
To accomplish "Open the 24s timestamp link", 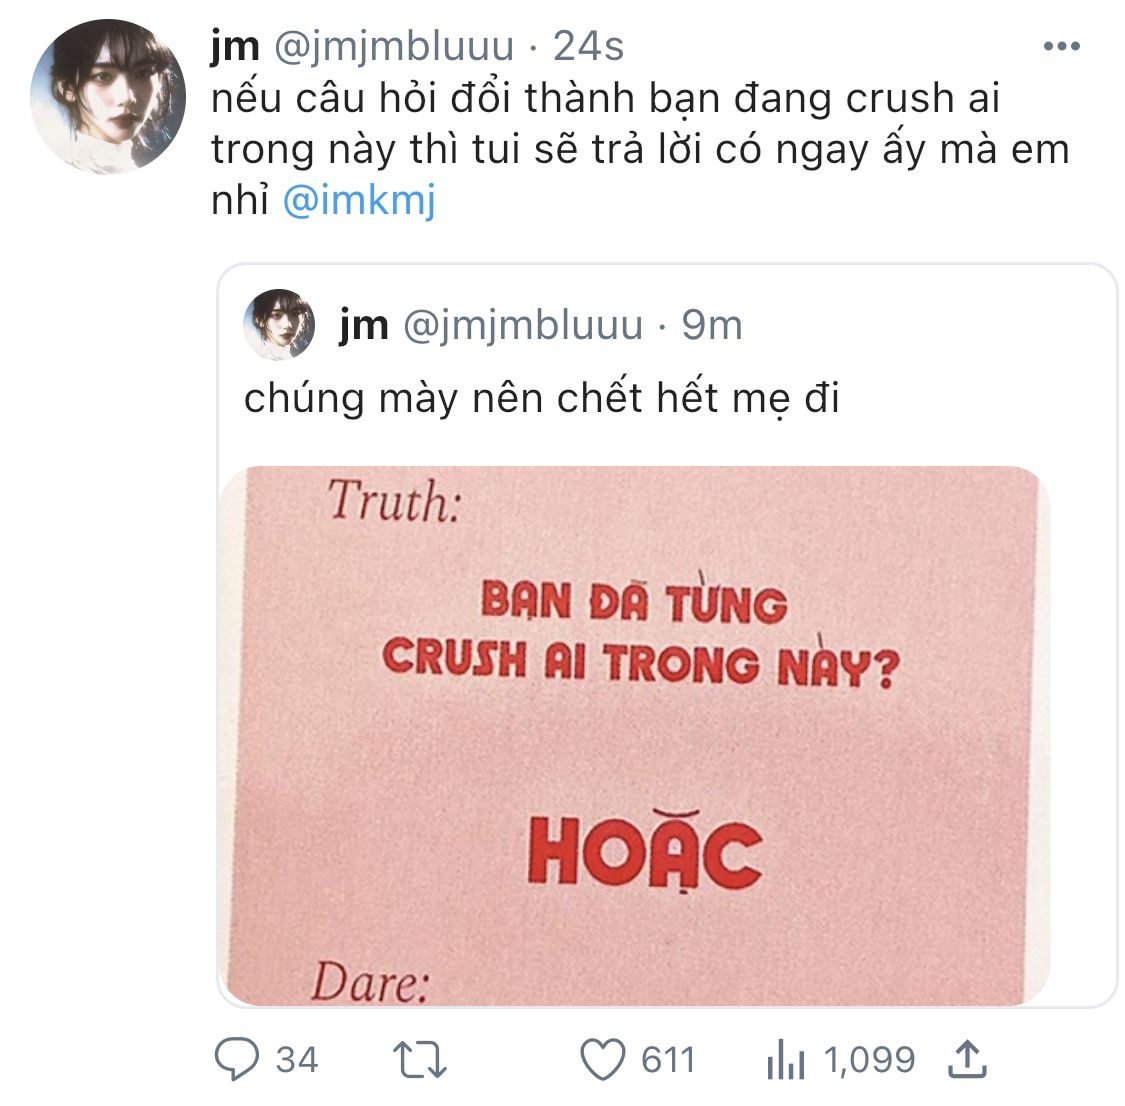I will [x=588, y=47].
